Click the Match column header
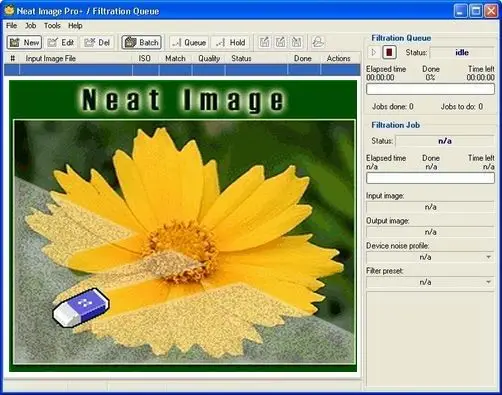This screenshot has height=395, width=502. [x=175, y=59]
